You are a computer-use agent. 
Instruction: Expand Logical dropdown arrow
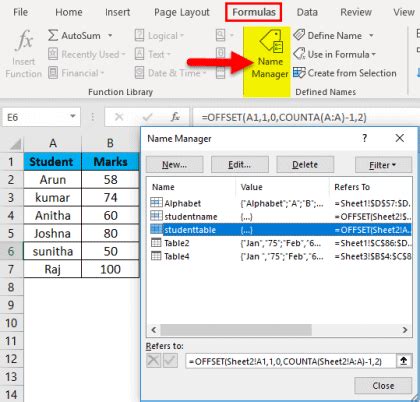point(182,36)
